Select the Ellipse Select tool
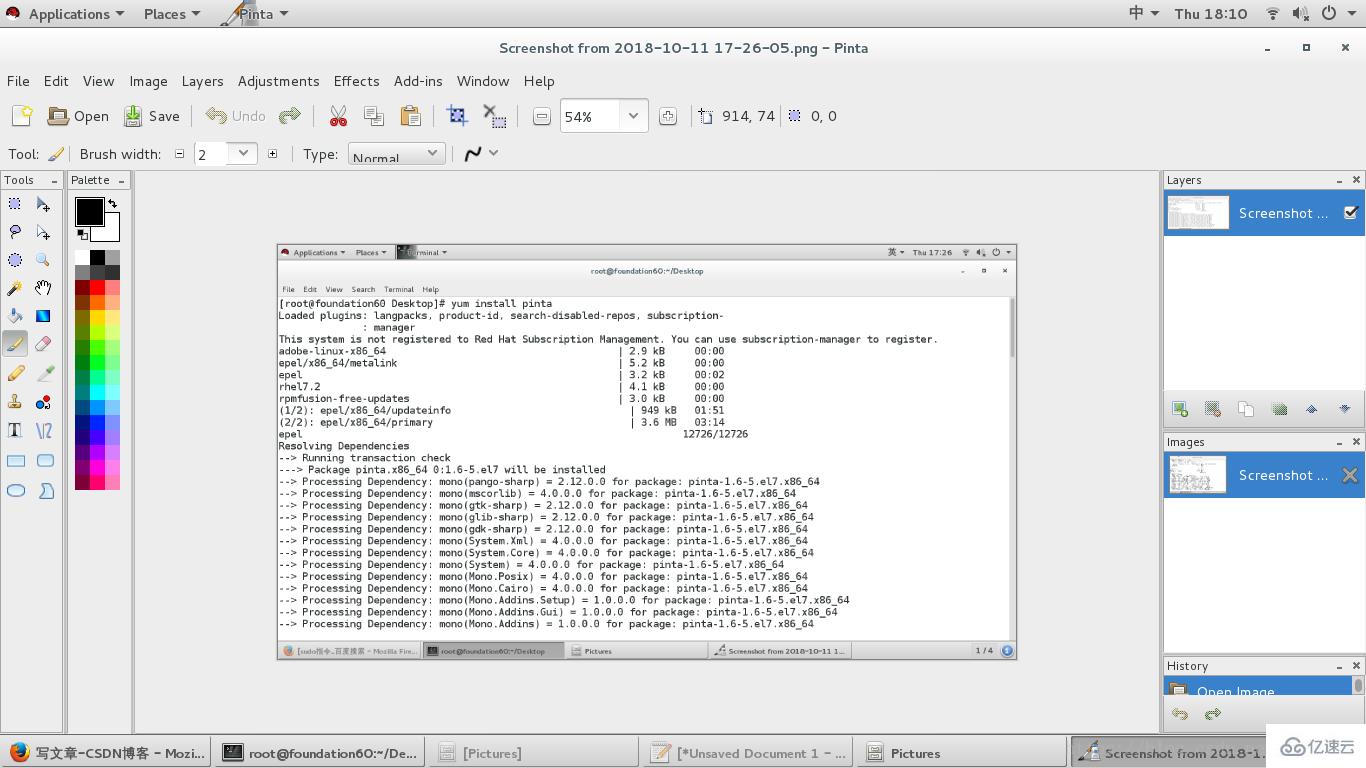Image resolution: width=1366 pixels, height=768 pixels. click(15, 260)
